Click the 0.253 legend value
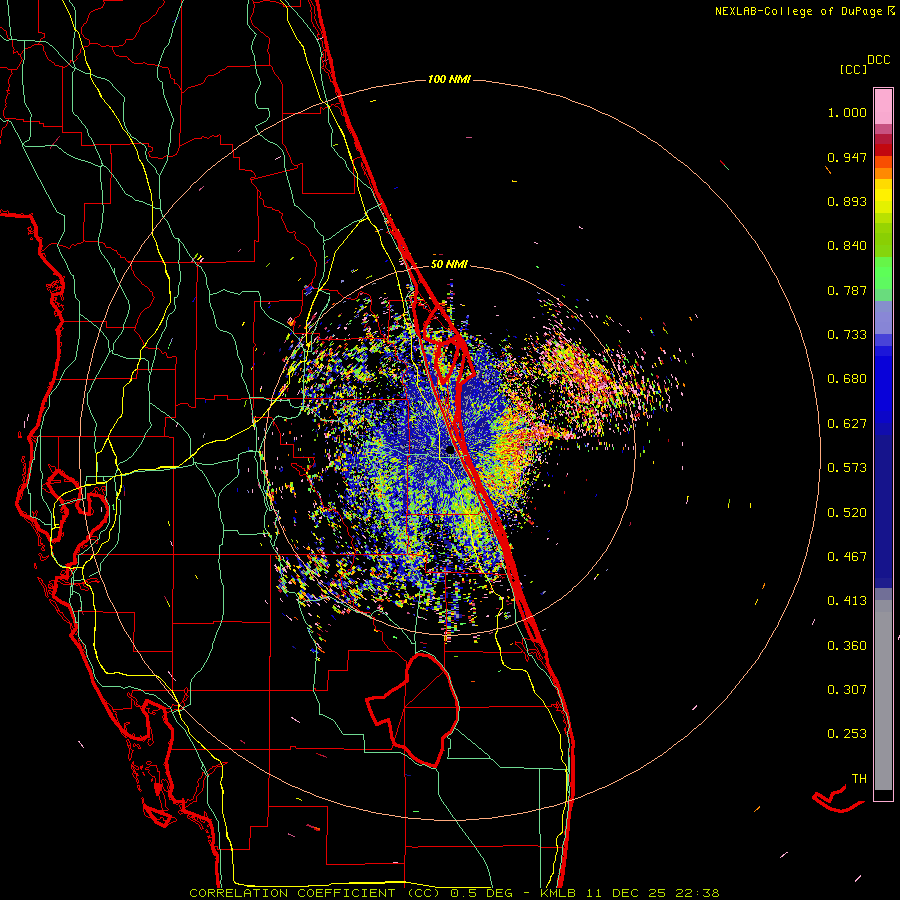The height and width of the screenshot is (900, 900). click(x=847, y=734)
